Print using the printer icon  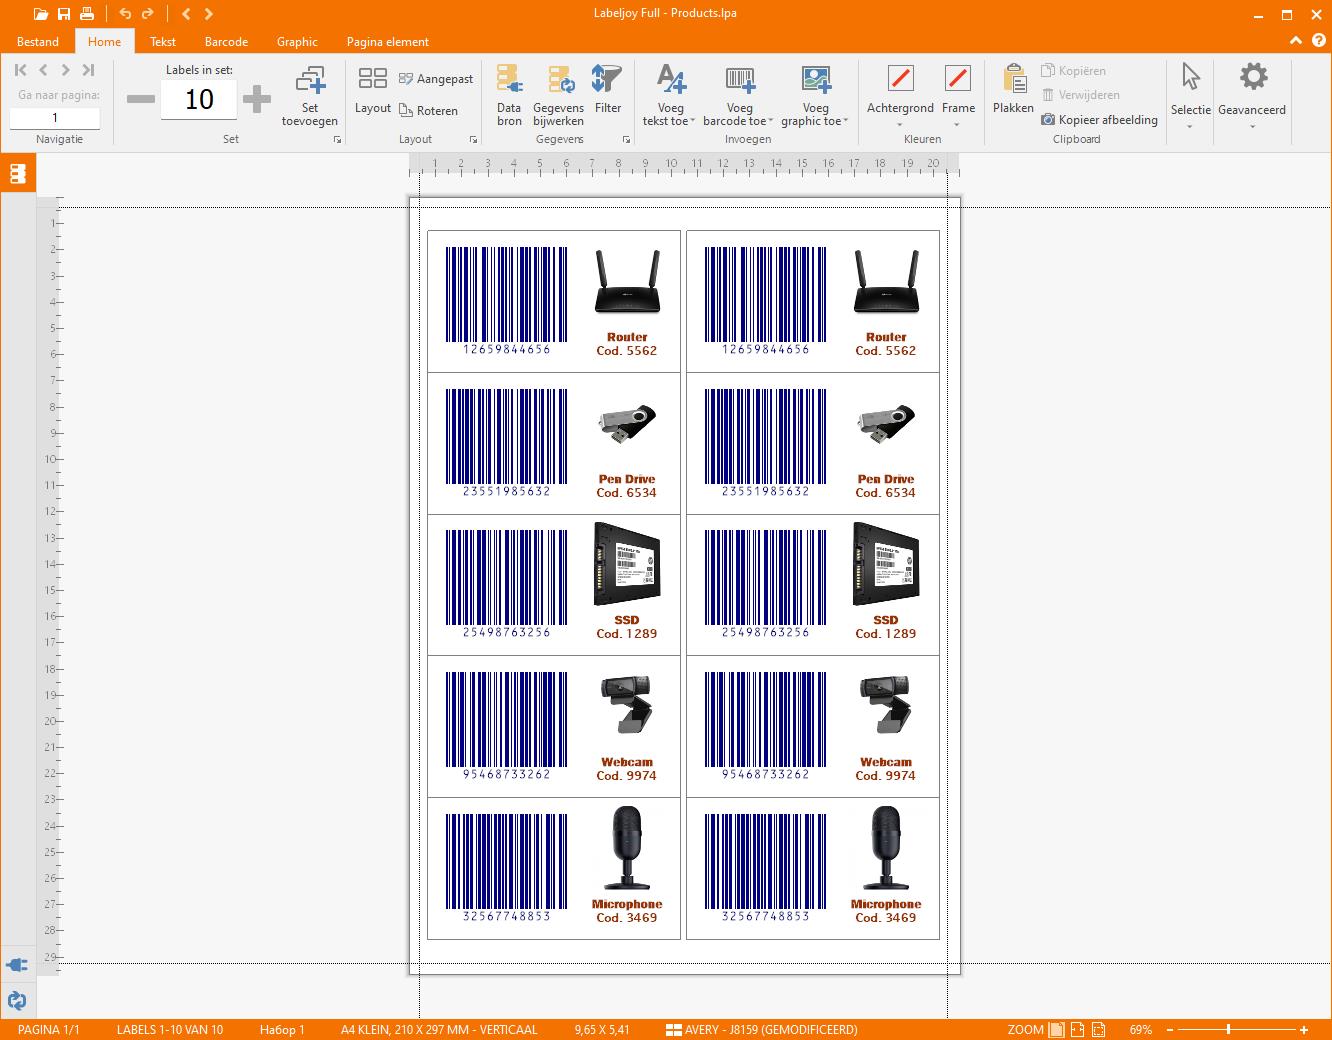pyautogui.click(x=87, y=14)
